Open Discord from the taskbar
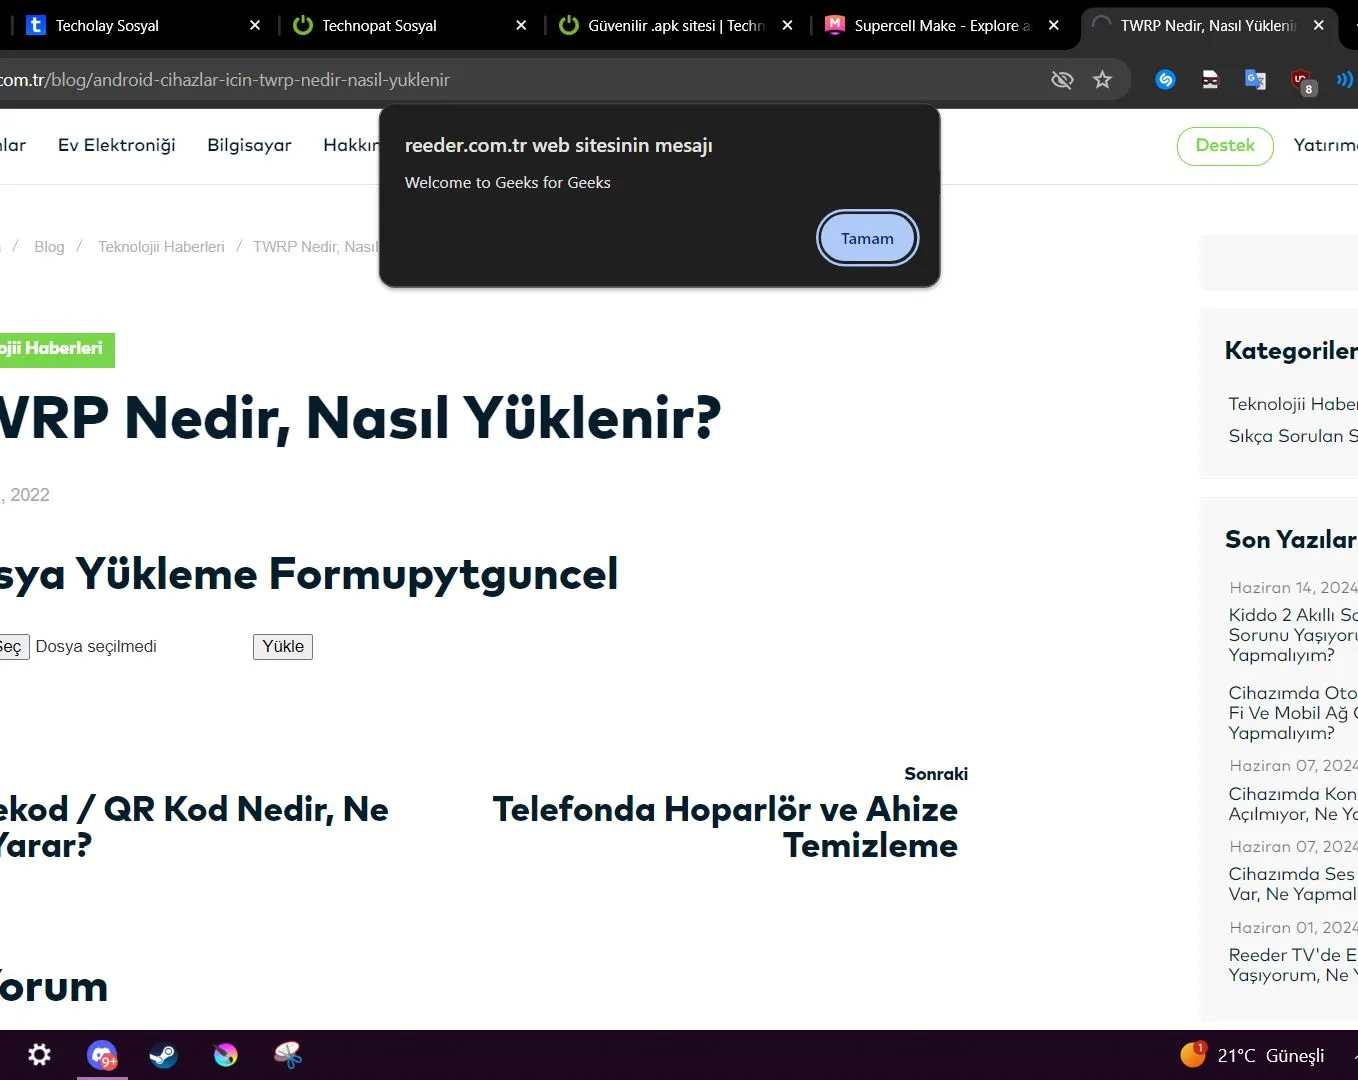 [102, 1055]
